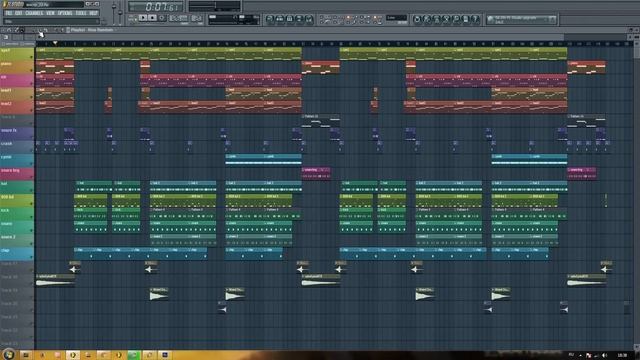
Task: Open the clip menu of the first snare long clip
Action: coord(303,169)
